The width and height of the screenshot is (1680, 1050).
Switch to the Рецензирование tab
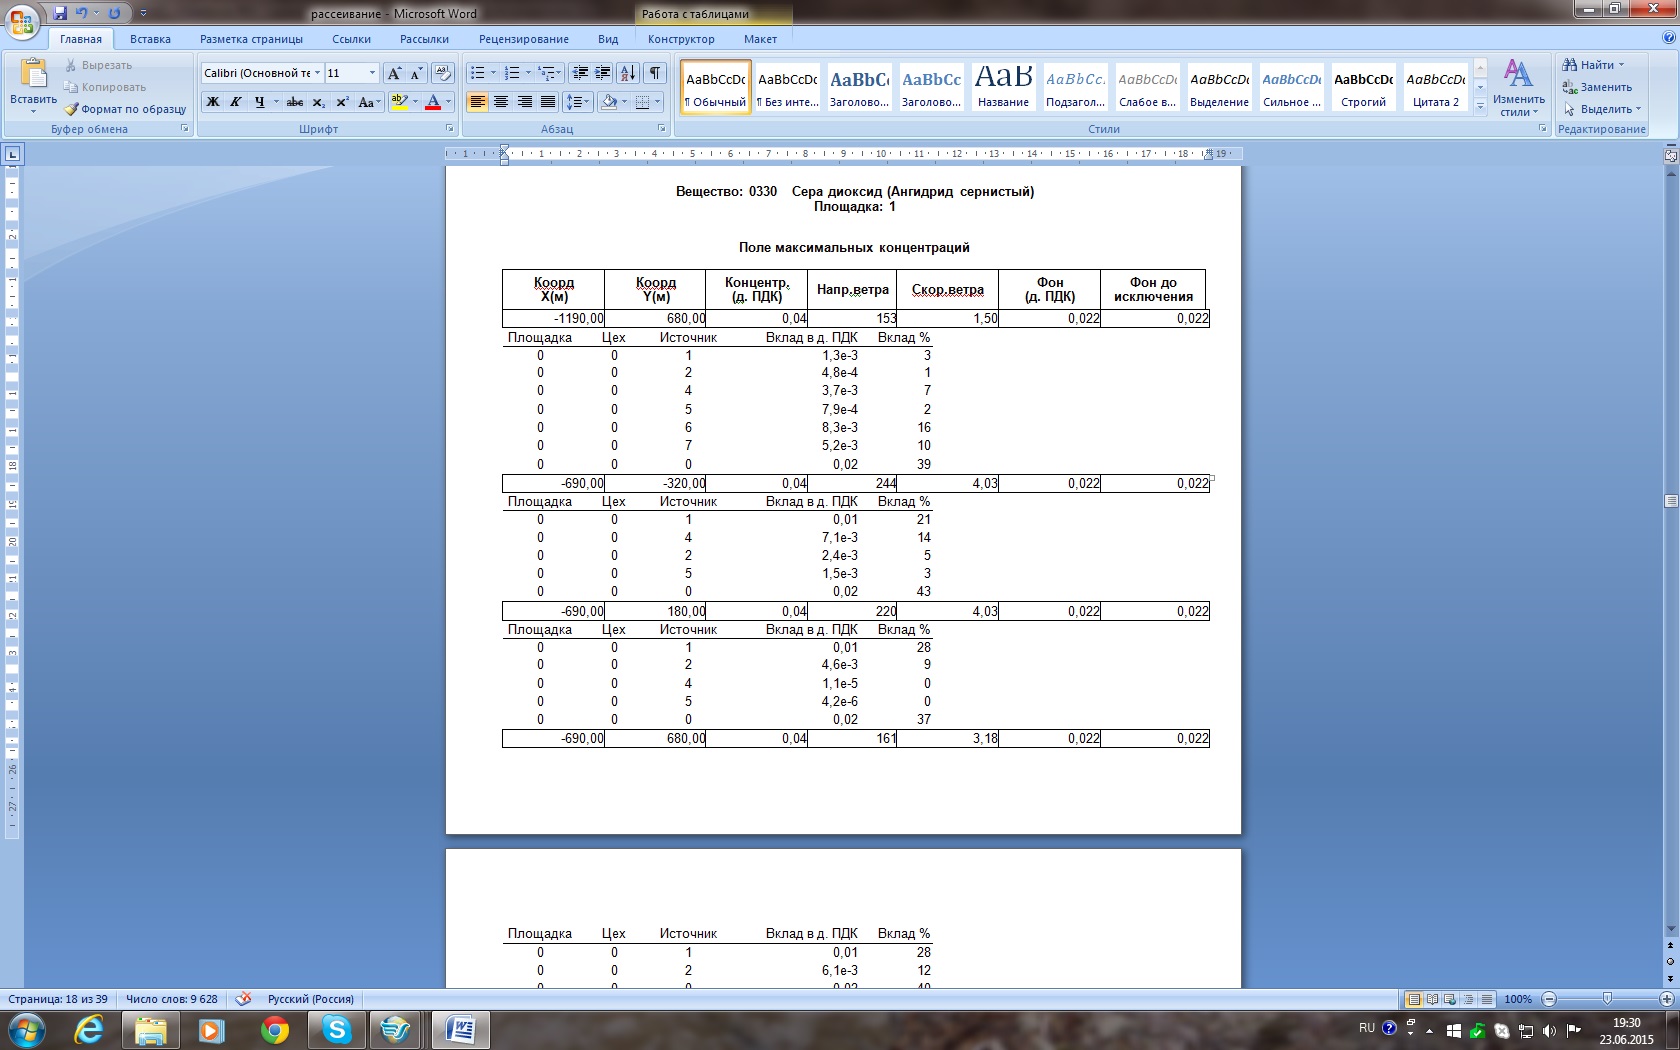point(523,39)
